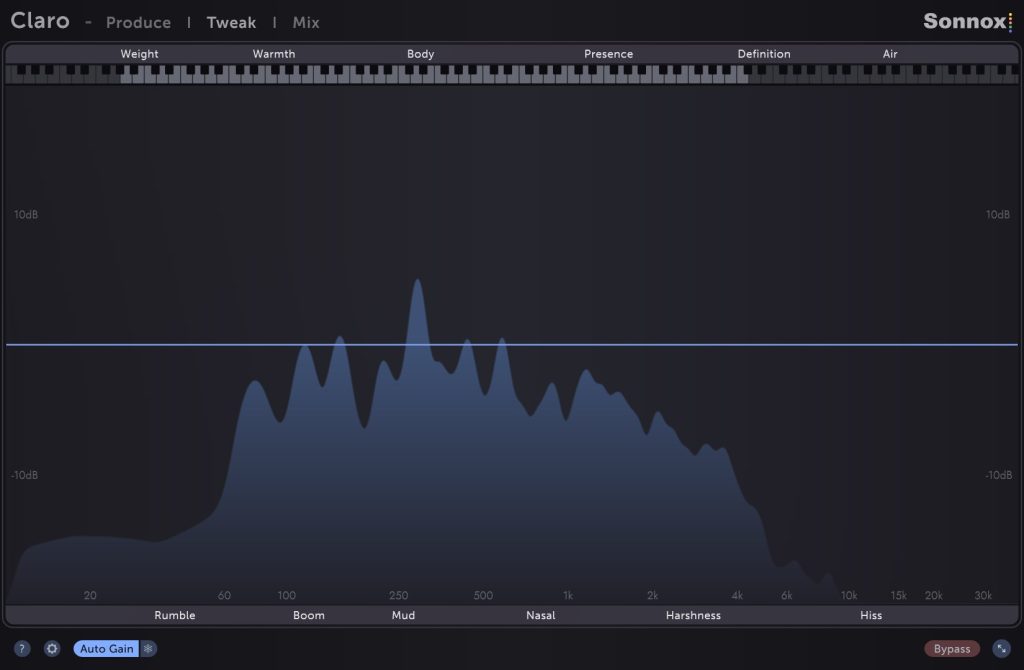Click the Air band label
The image size is (1024, 670).
[x=889, y=54]
